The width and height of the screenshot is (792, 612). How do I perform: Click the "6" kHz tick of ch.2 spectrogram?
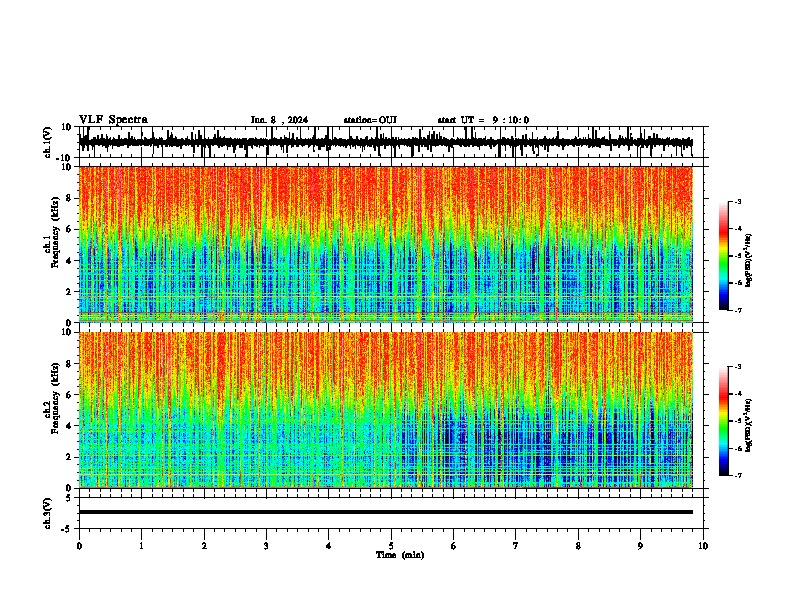69,395
